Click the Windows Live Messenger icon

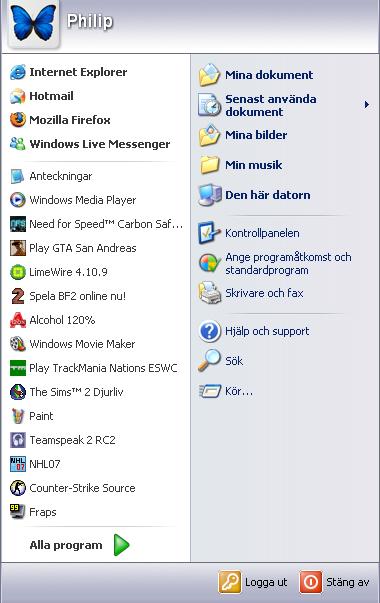[18, 144]
